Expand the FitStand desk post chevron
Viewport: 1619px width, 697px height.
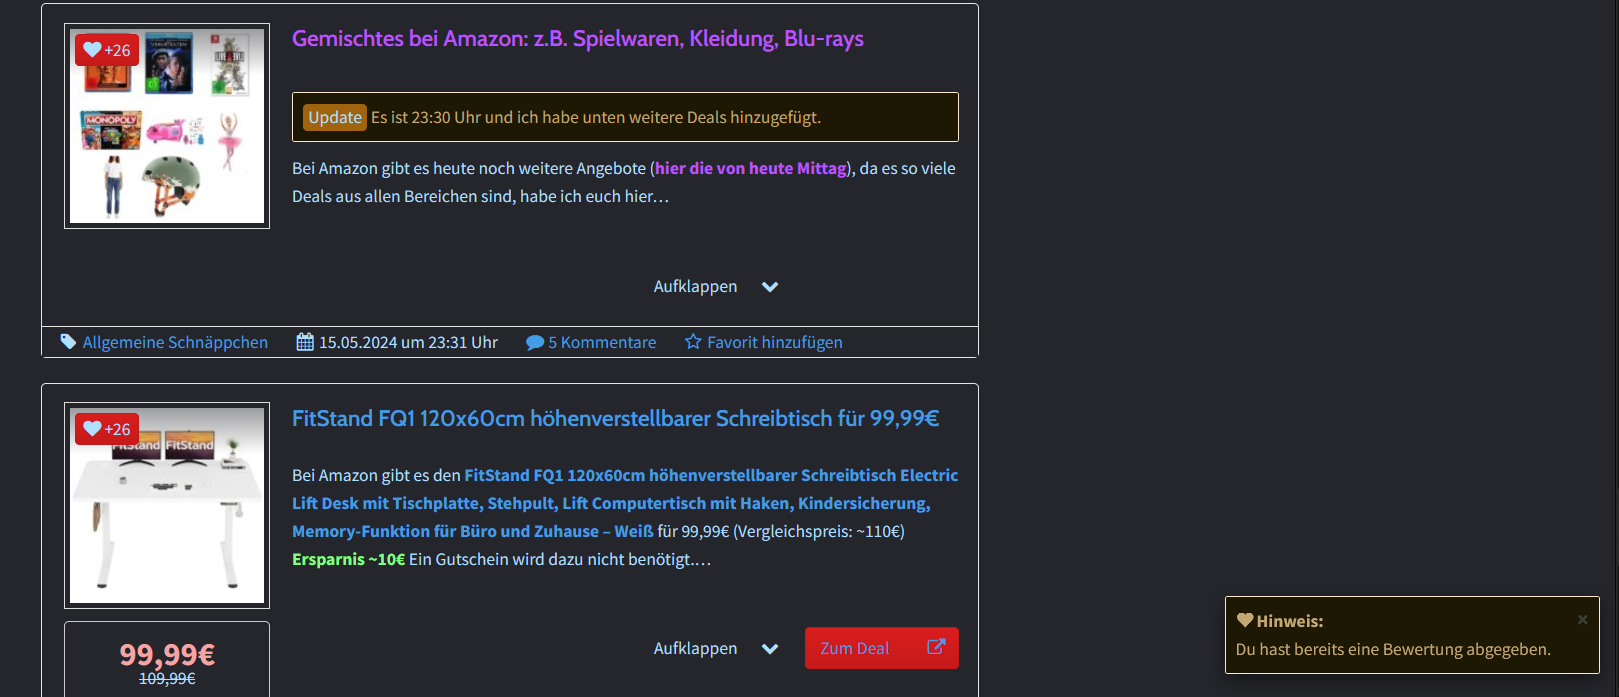(770, 649)
